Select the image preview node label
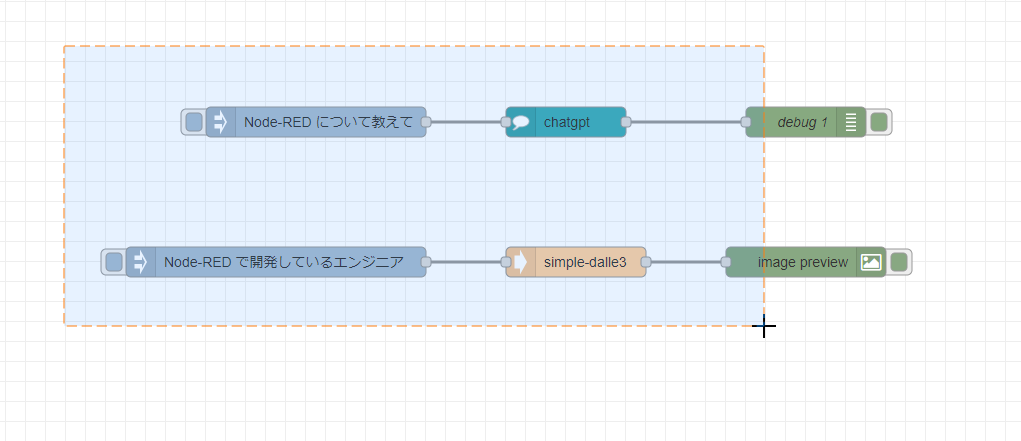The height and width of the screenshot is (441, 1021). [x=802, y=262]
